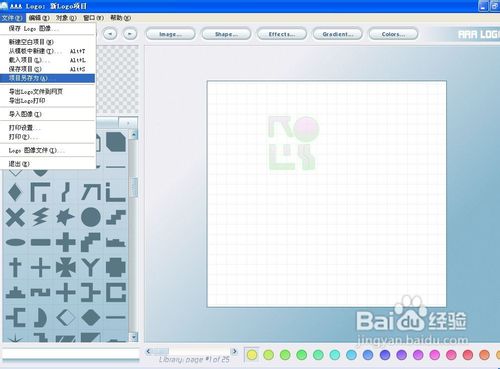
Task: Pick the hollow diamond outline shape
Action: (x=65, y=318)
